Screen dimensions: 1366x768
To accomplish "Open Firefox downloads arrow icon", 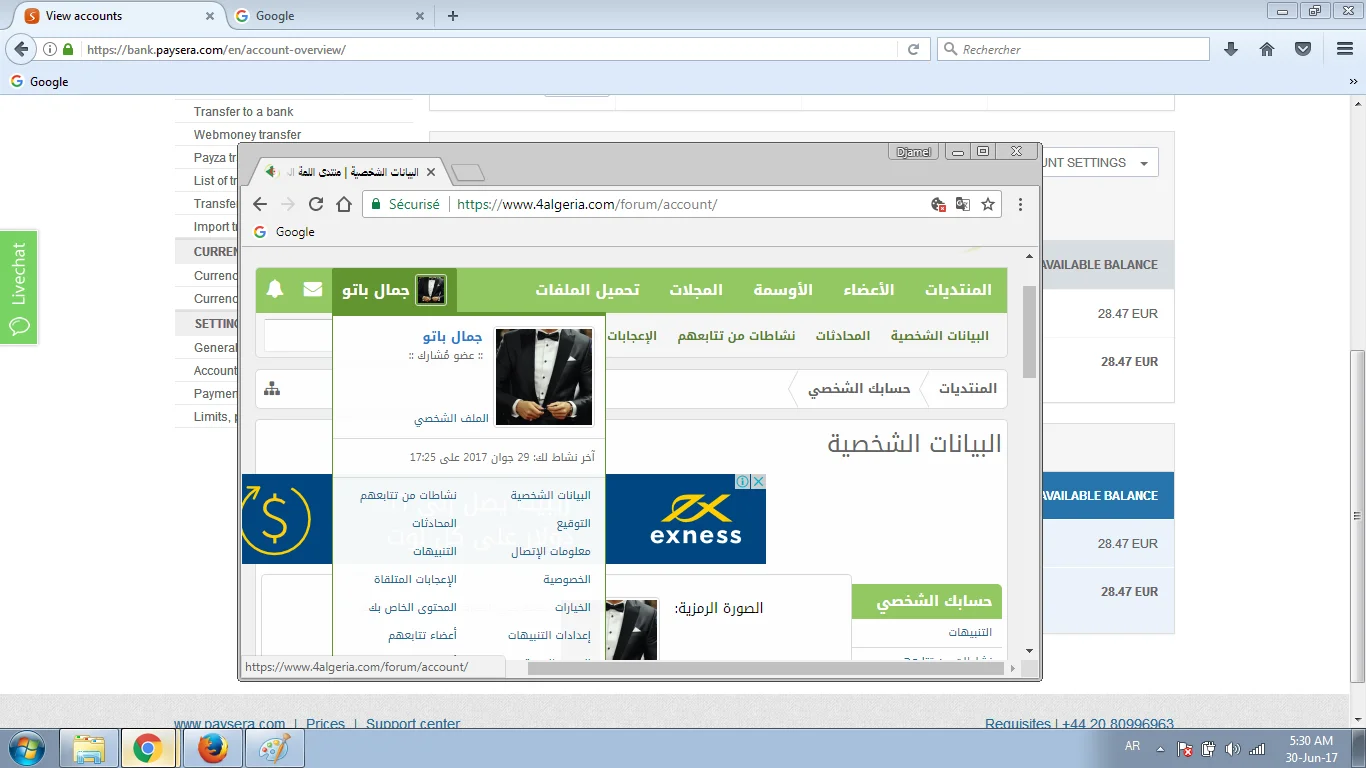I will (x=1231, y=49).
